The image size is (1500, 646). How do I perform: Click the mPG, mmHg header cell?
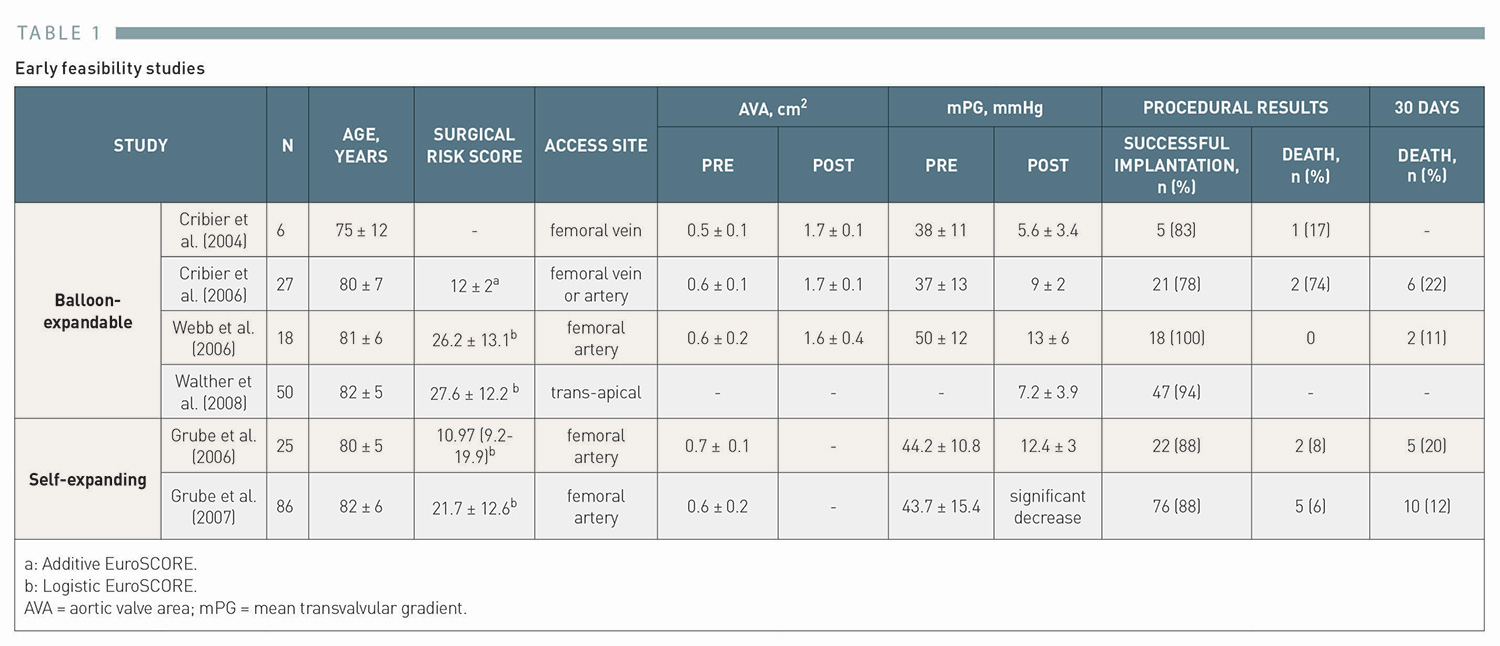pos(994,107)
